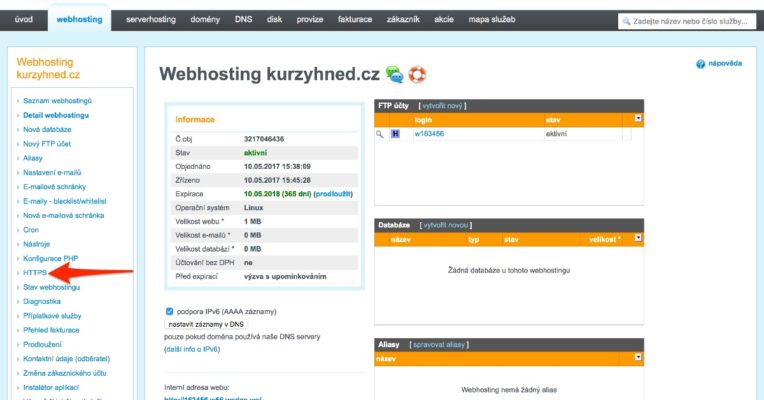The image size is (764, 400).
Task: Open Stav webhostingu sidebar link
Action: pyautogui.click(x=52, y=287)
